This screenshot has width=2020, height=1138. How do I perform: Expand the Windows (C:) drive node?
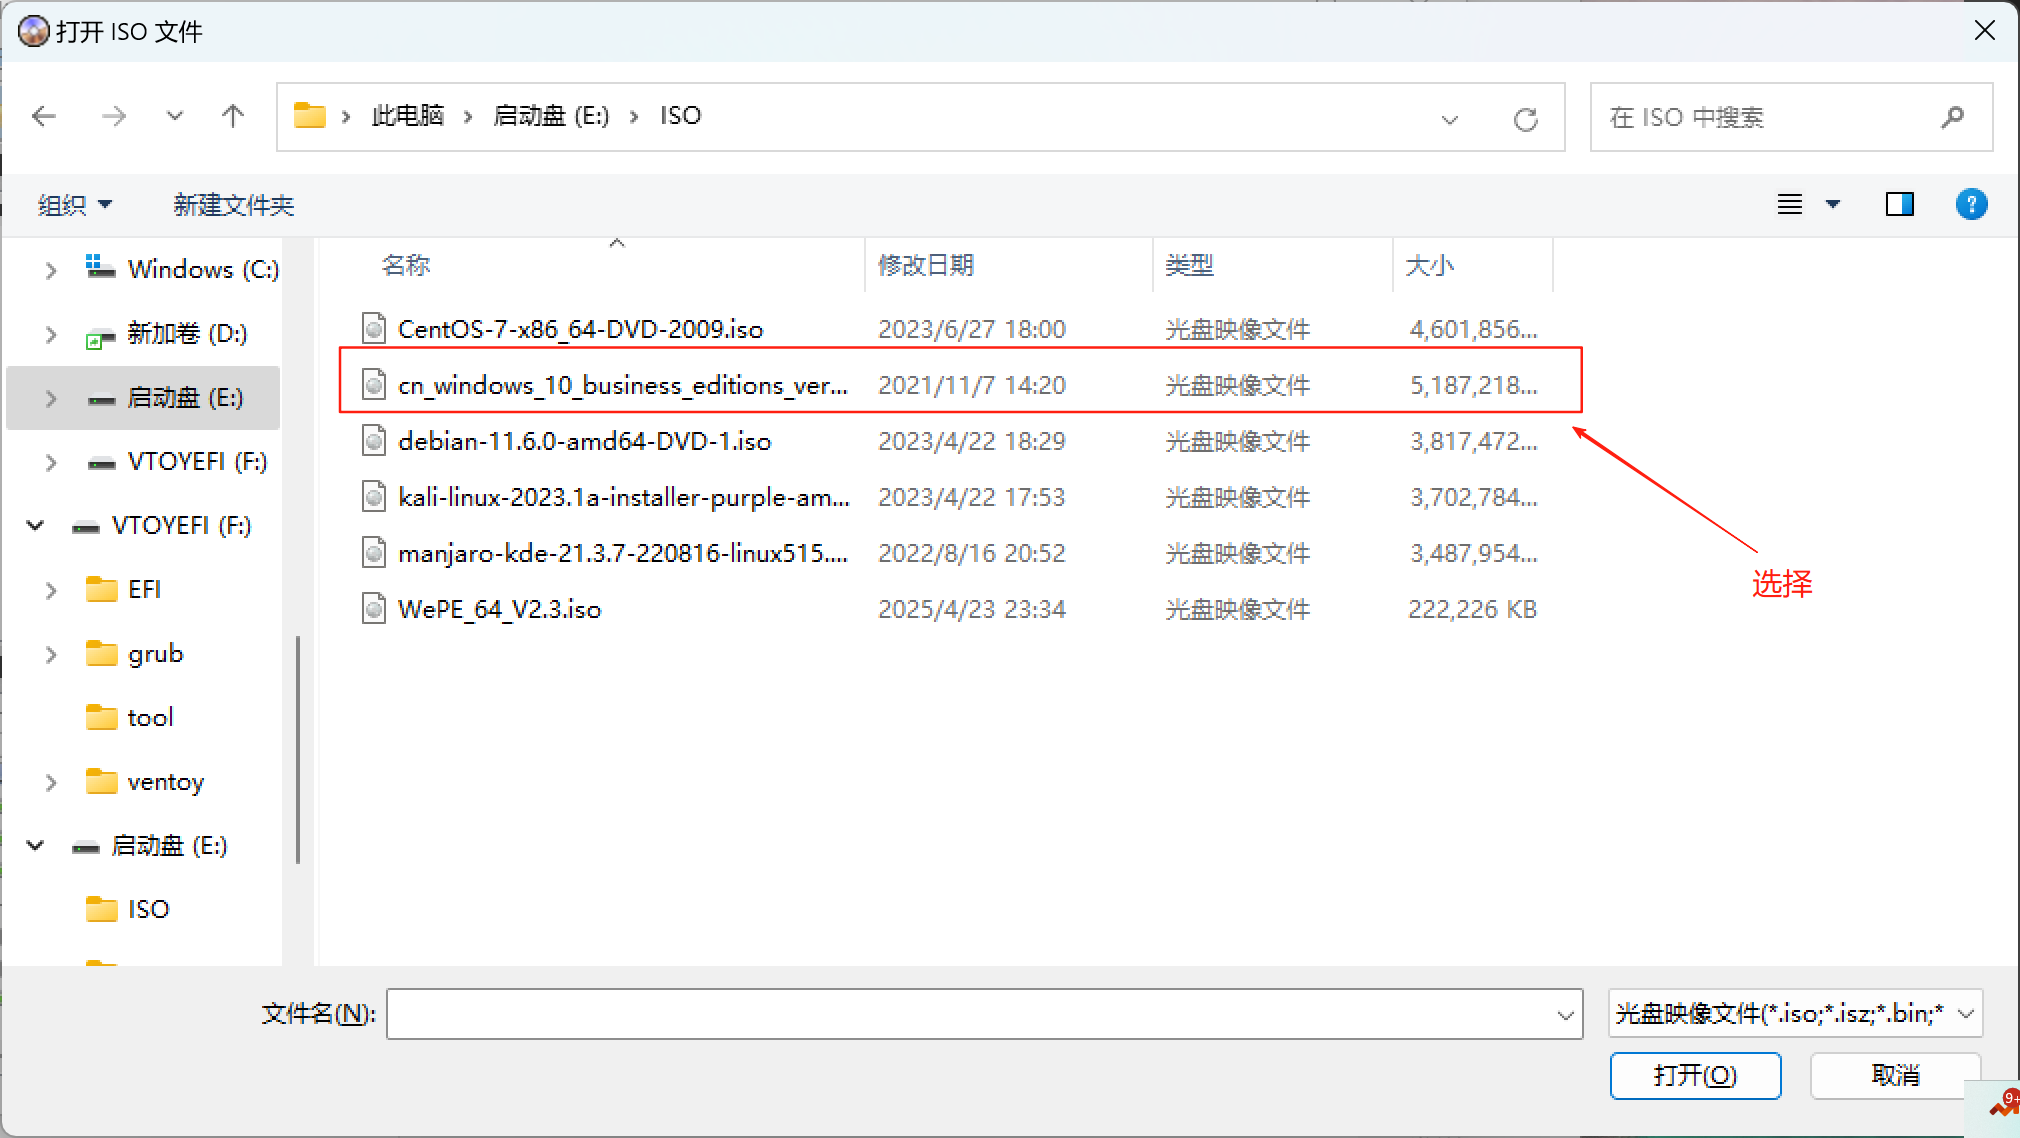coord(51,270)
